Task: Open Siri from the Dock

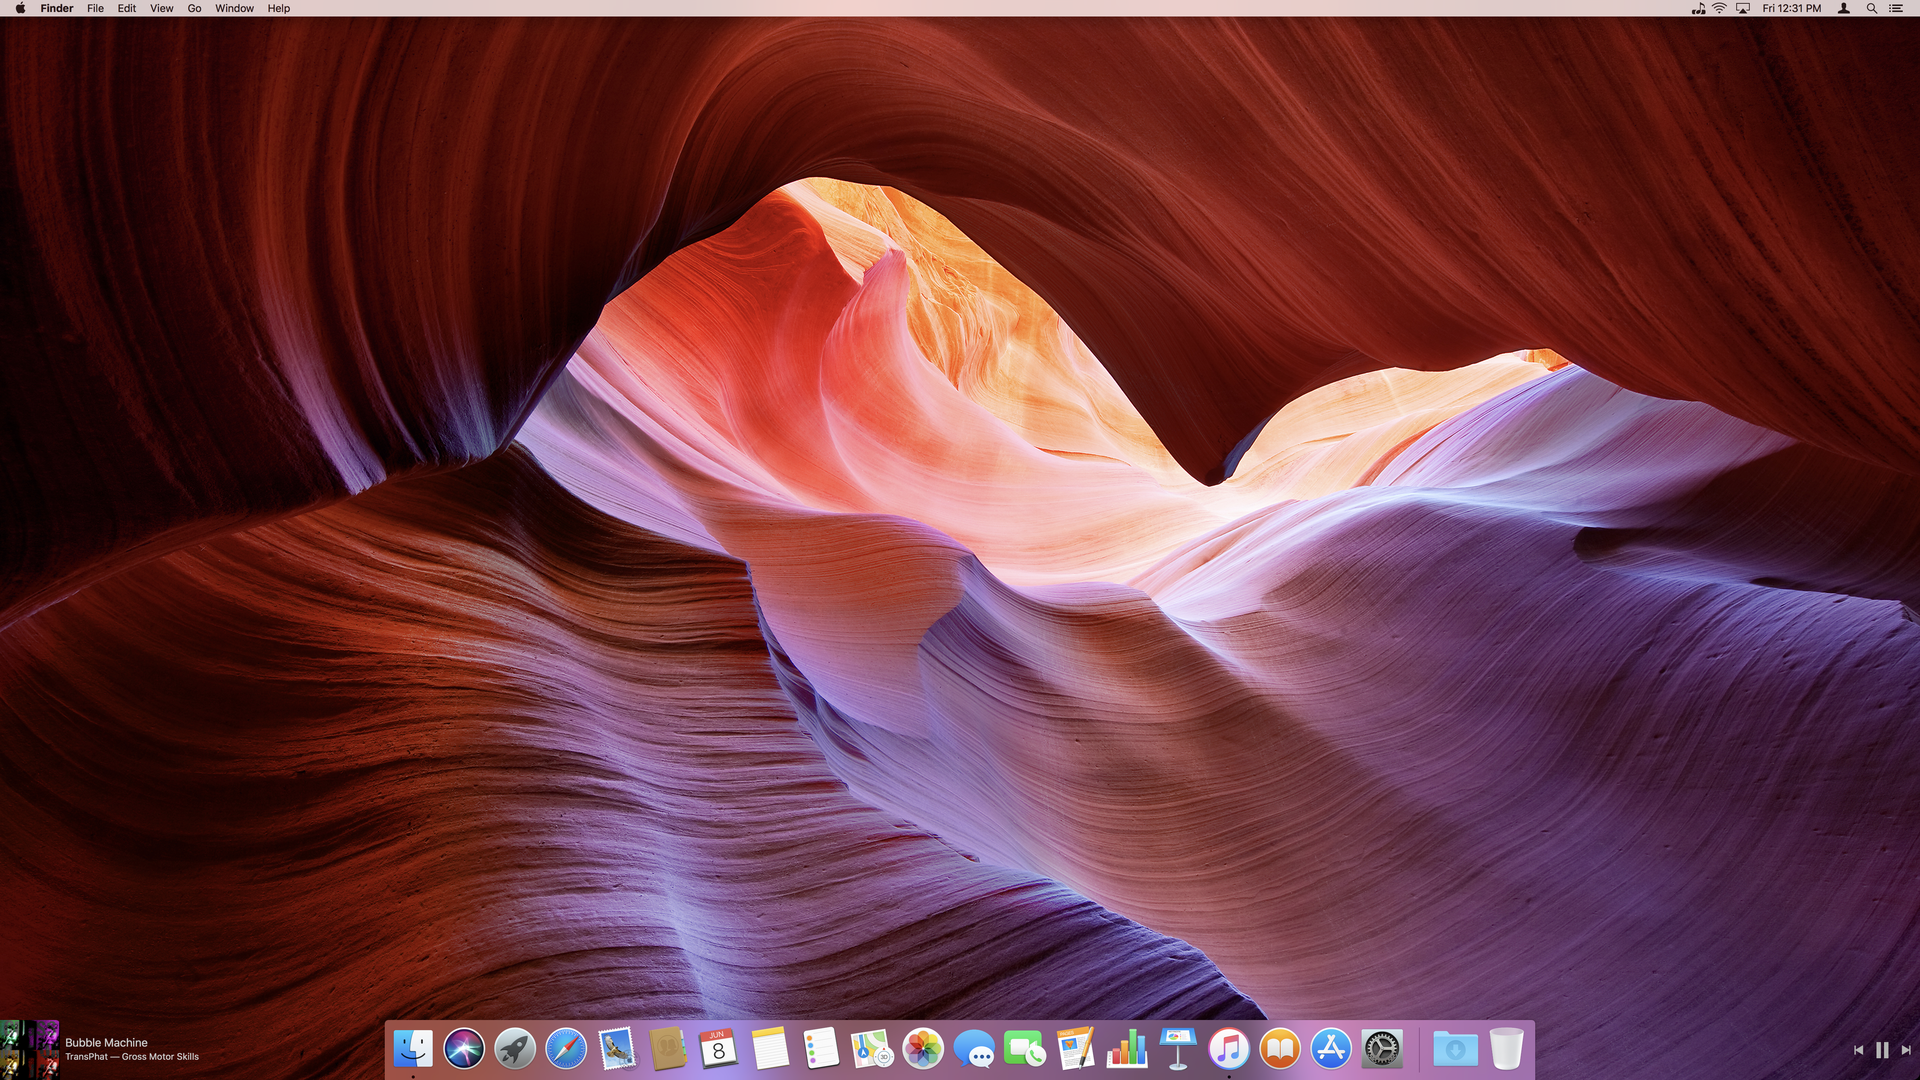Action: click(x=464, y=1049)
